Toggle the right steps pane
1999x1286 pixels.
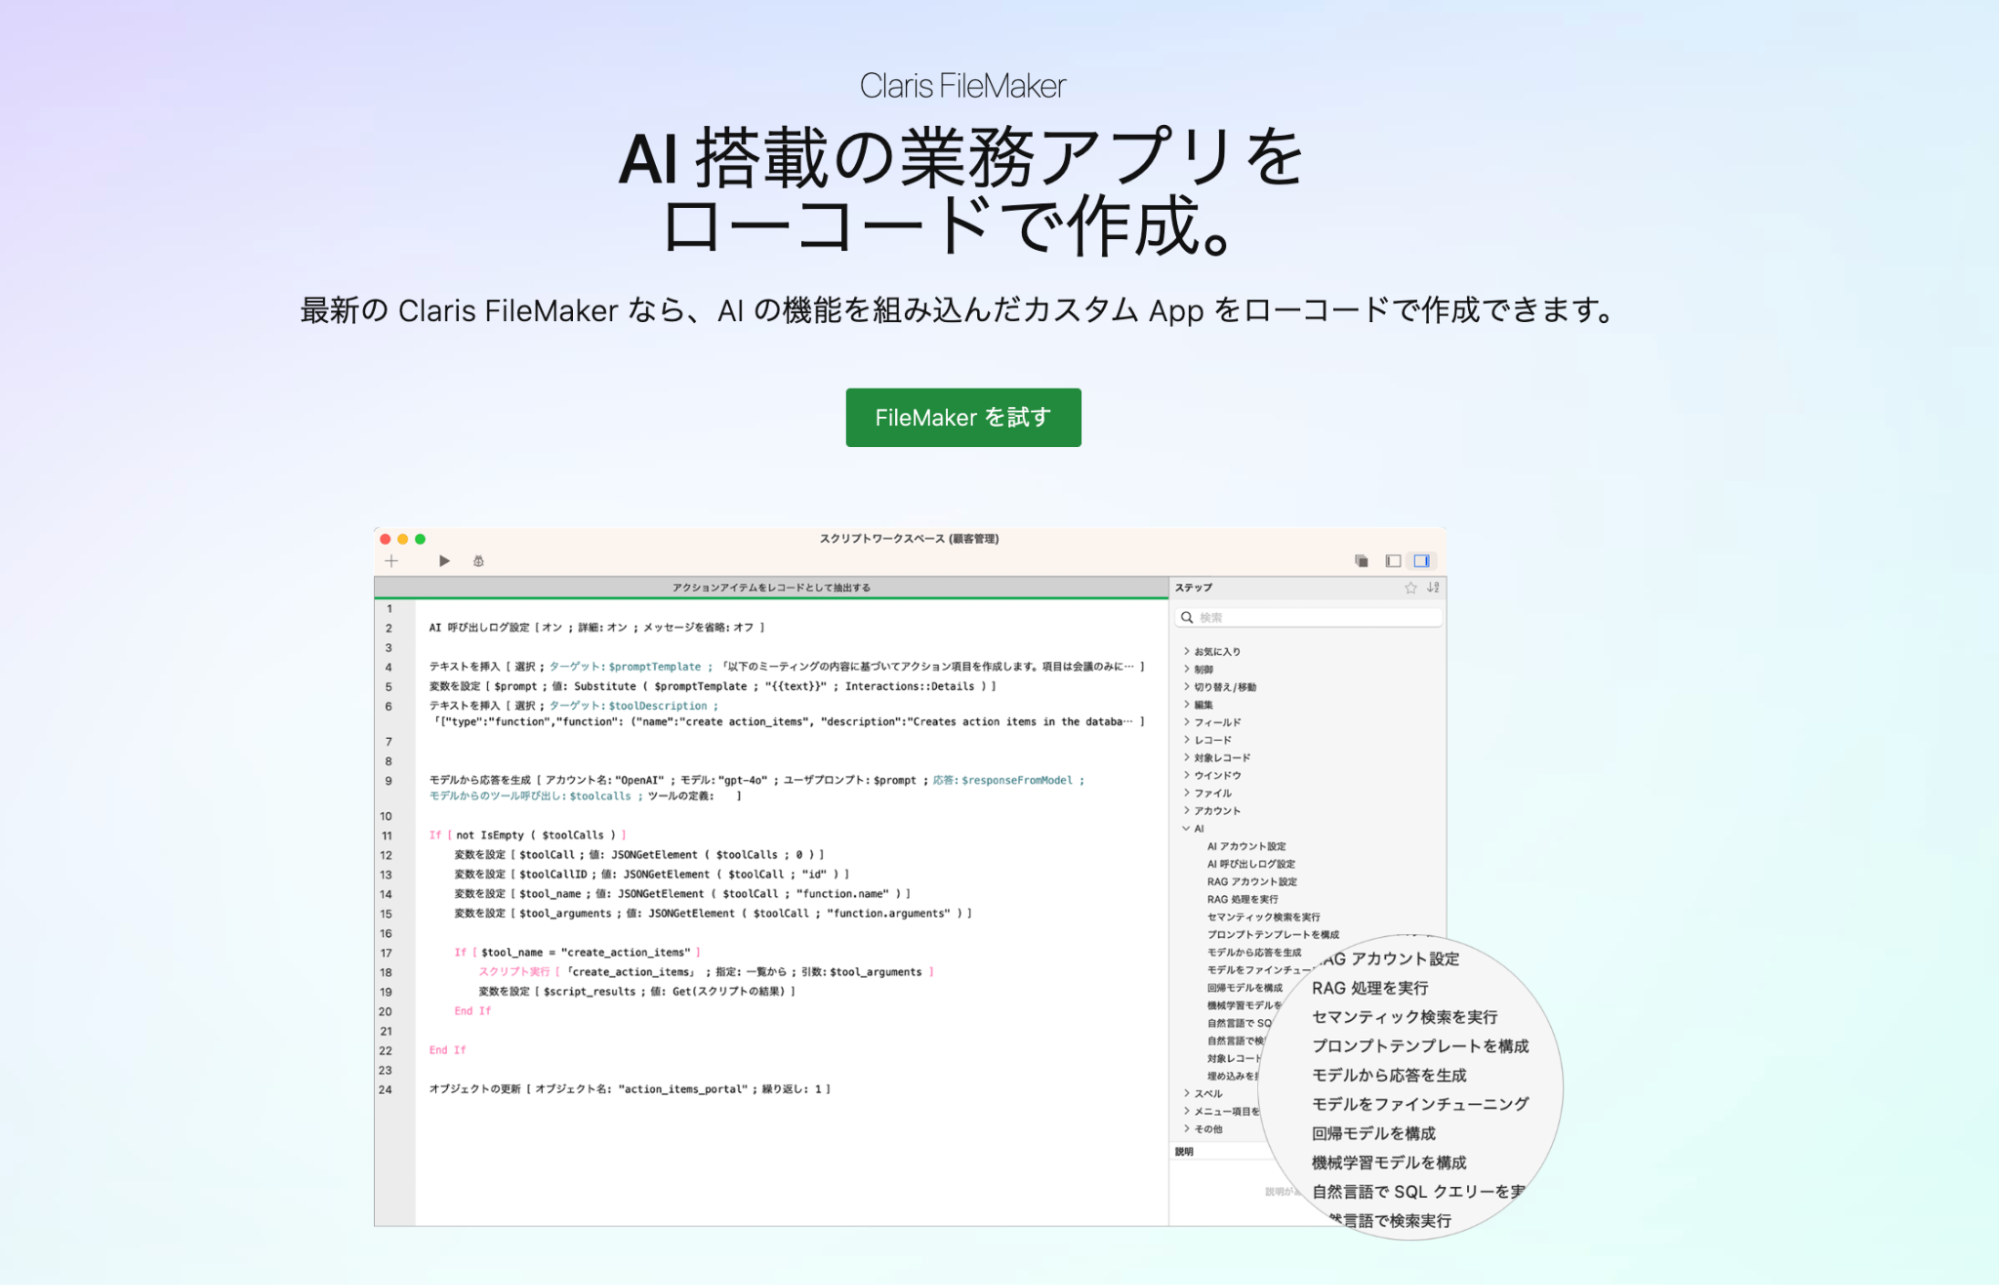pyautogui.click(x=1421, y=561)
